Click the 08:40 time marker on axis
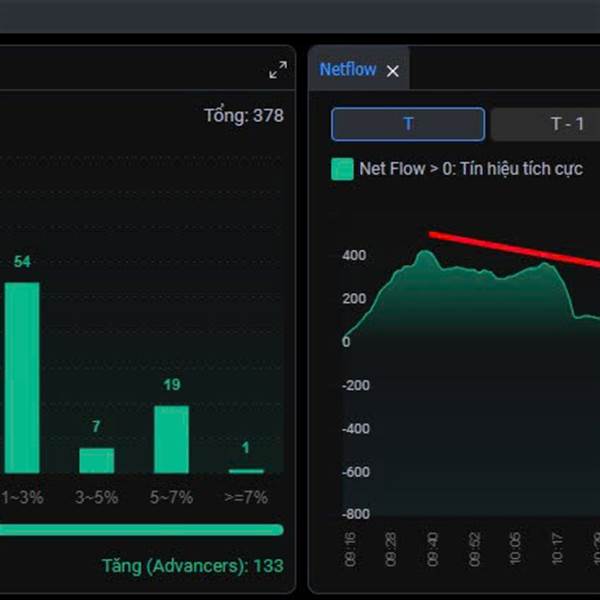Viewport: 600px width, 600px height. 432,549
